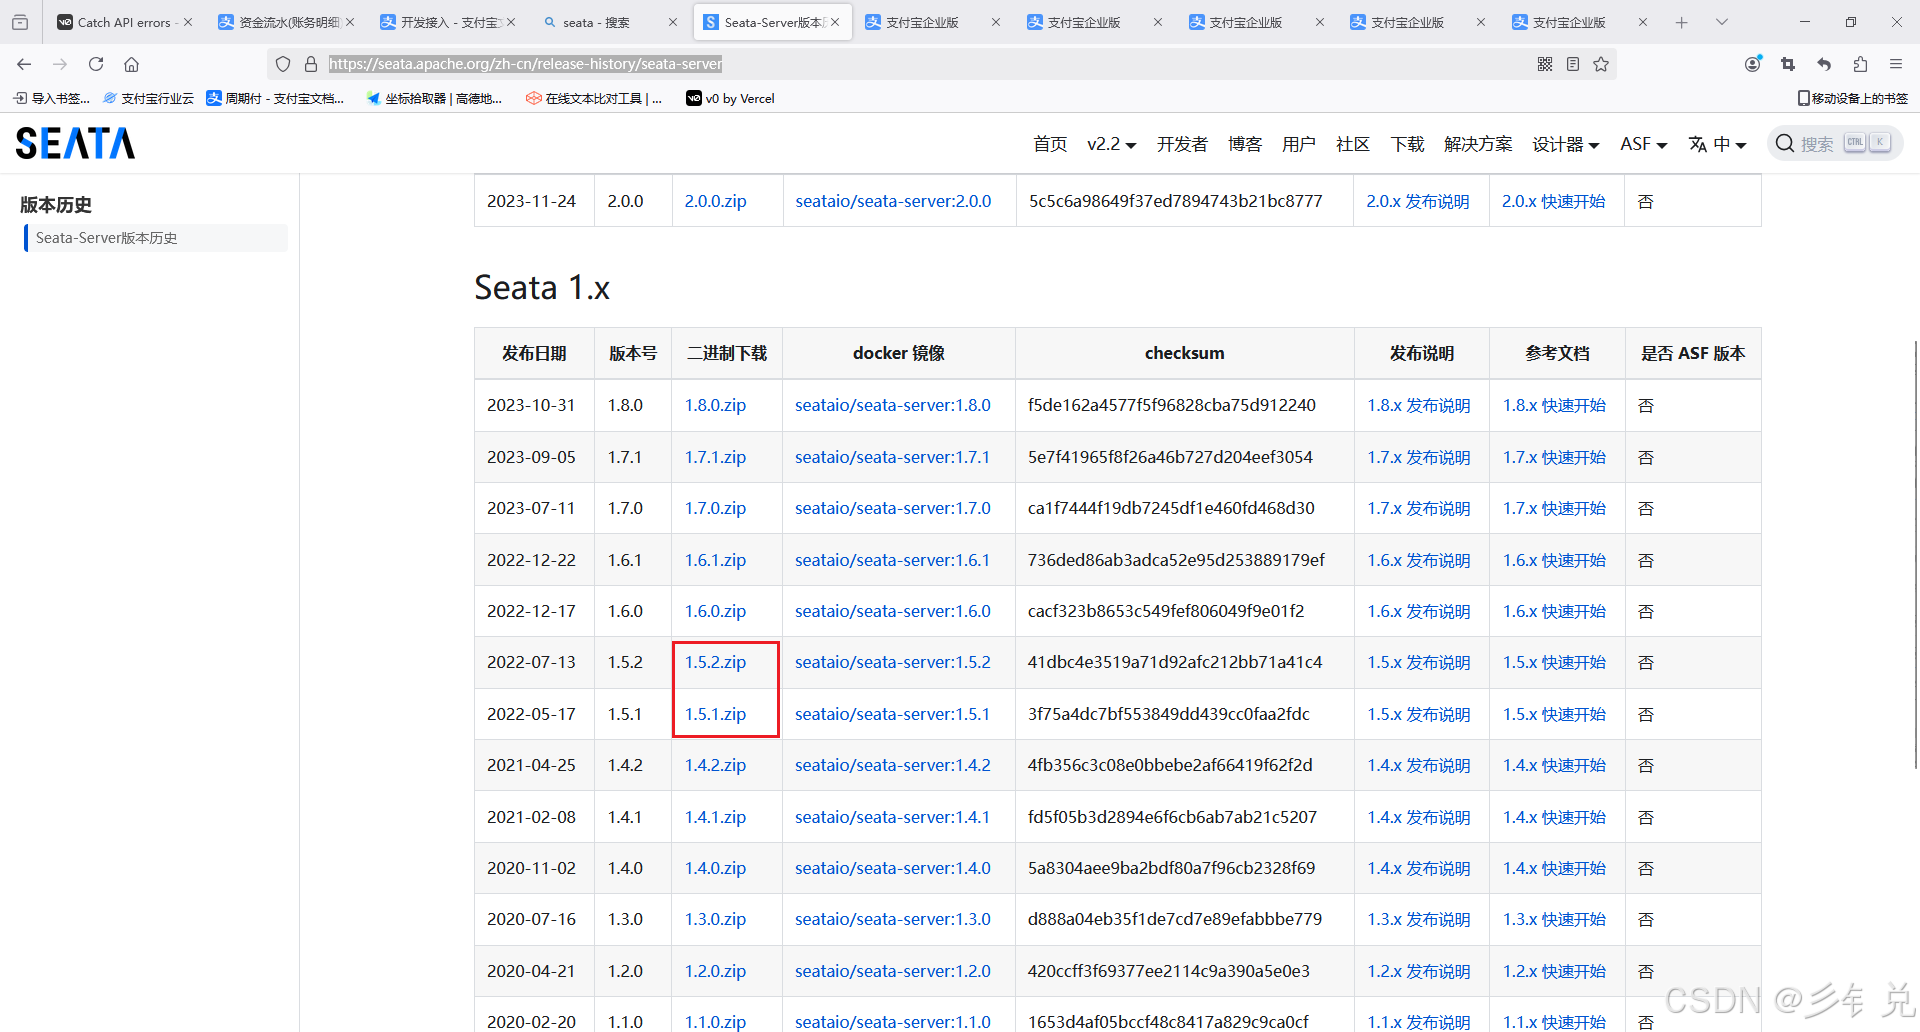
Task: Open the 博客 nav item
Action: (x=1245, y=144)
